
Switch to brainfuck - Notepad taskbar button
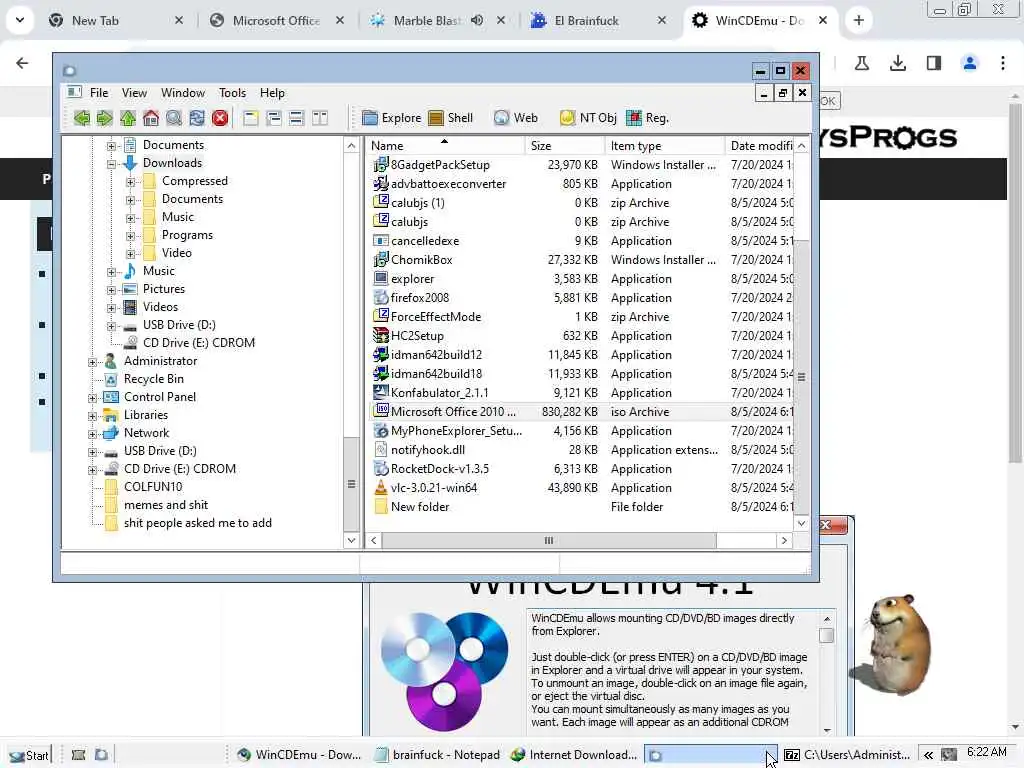pyautogui.click(x=438, y=755)
